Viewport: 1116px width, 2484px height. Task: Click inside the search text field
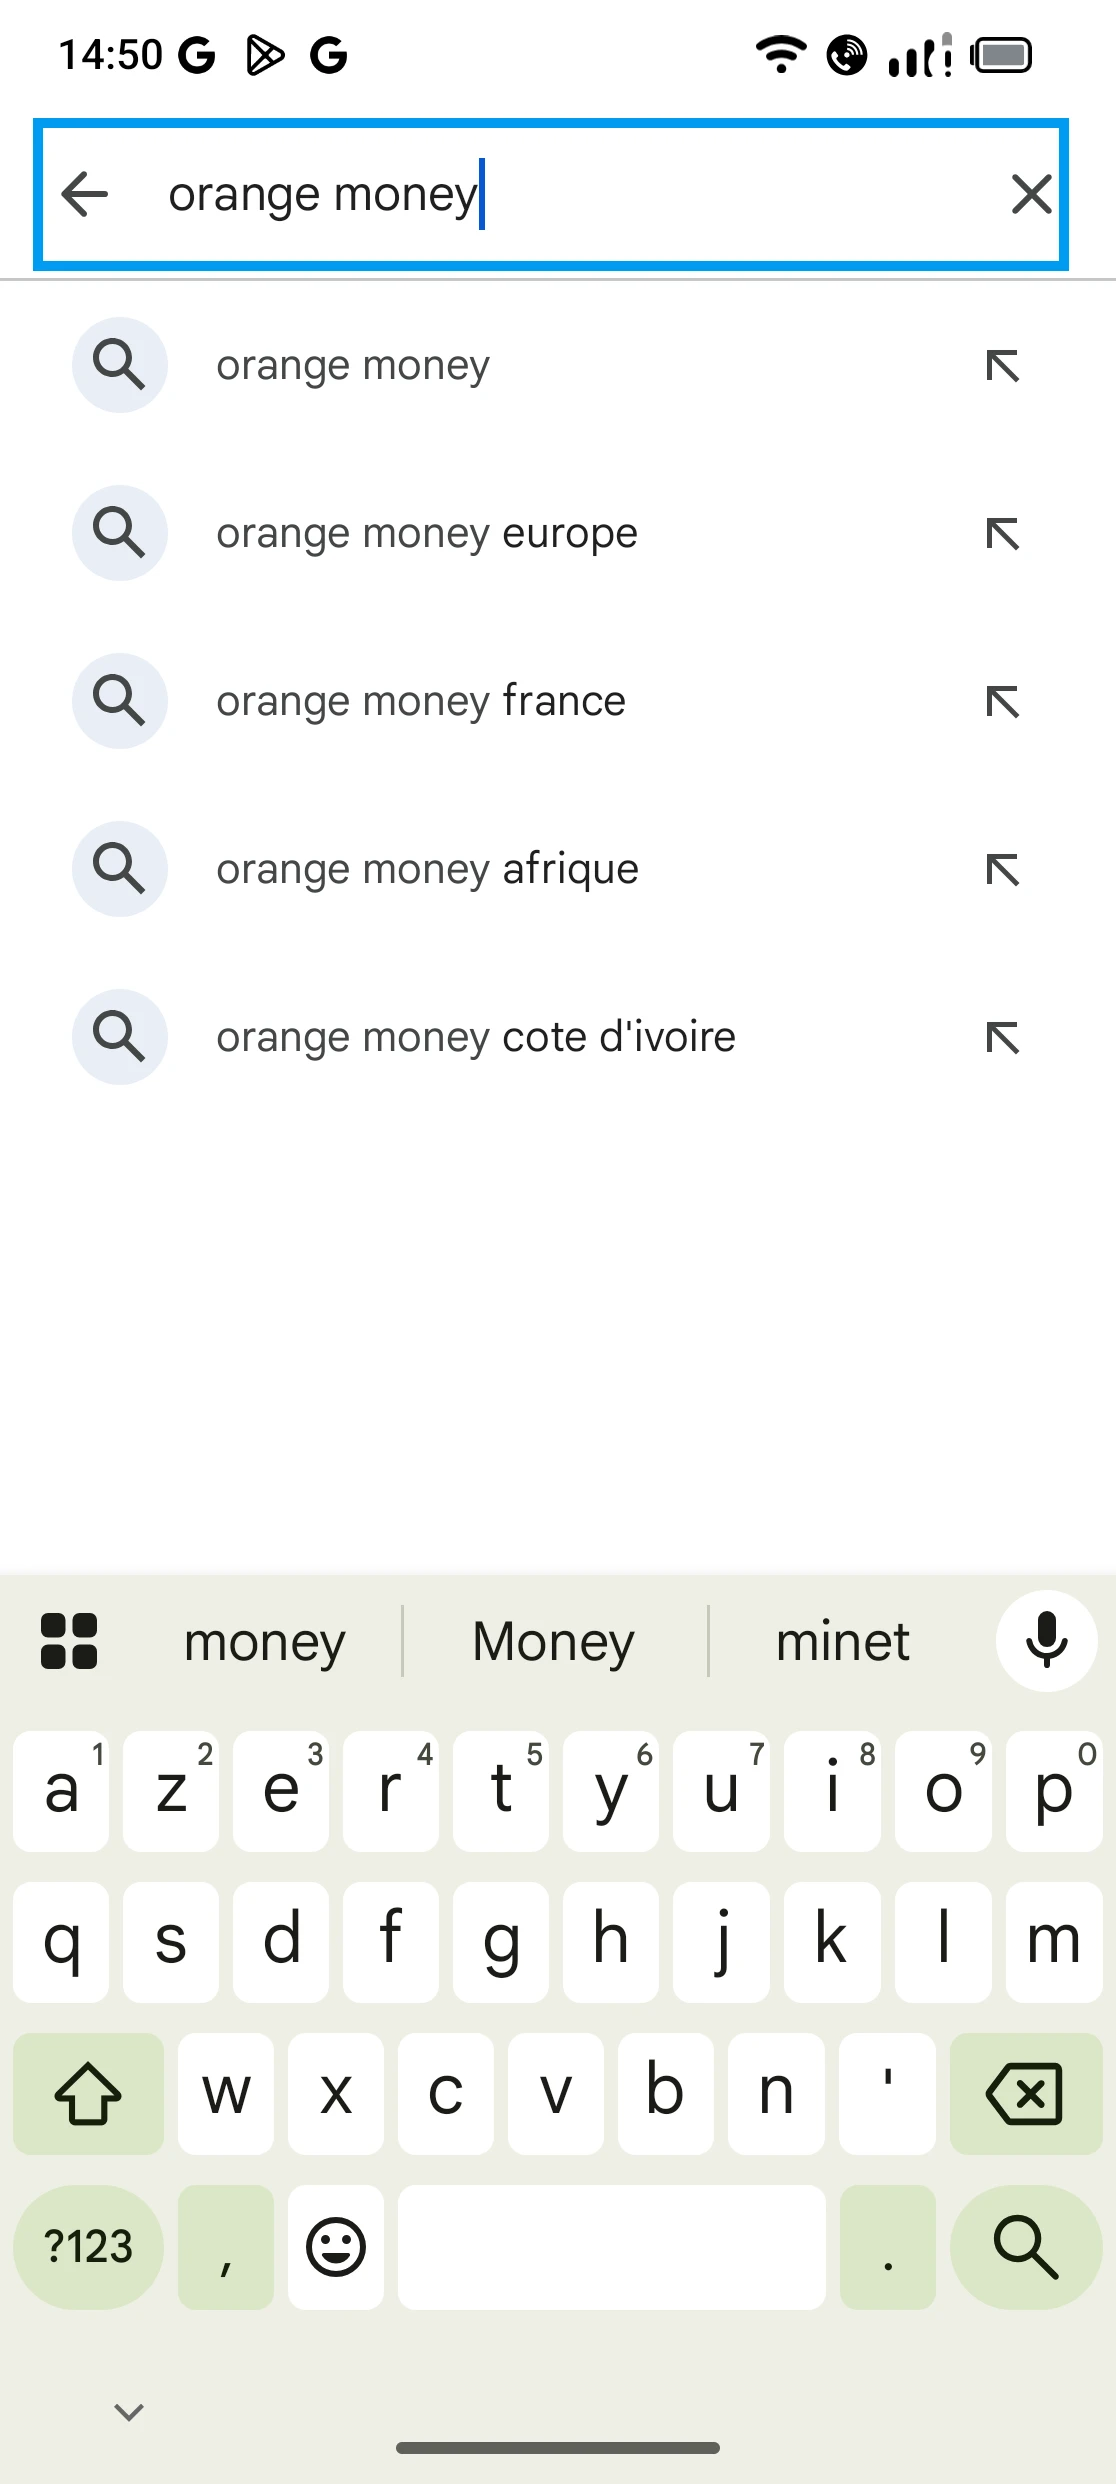(x=560, y=194)
